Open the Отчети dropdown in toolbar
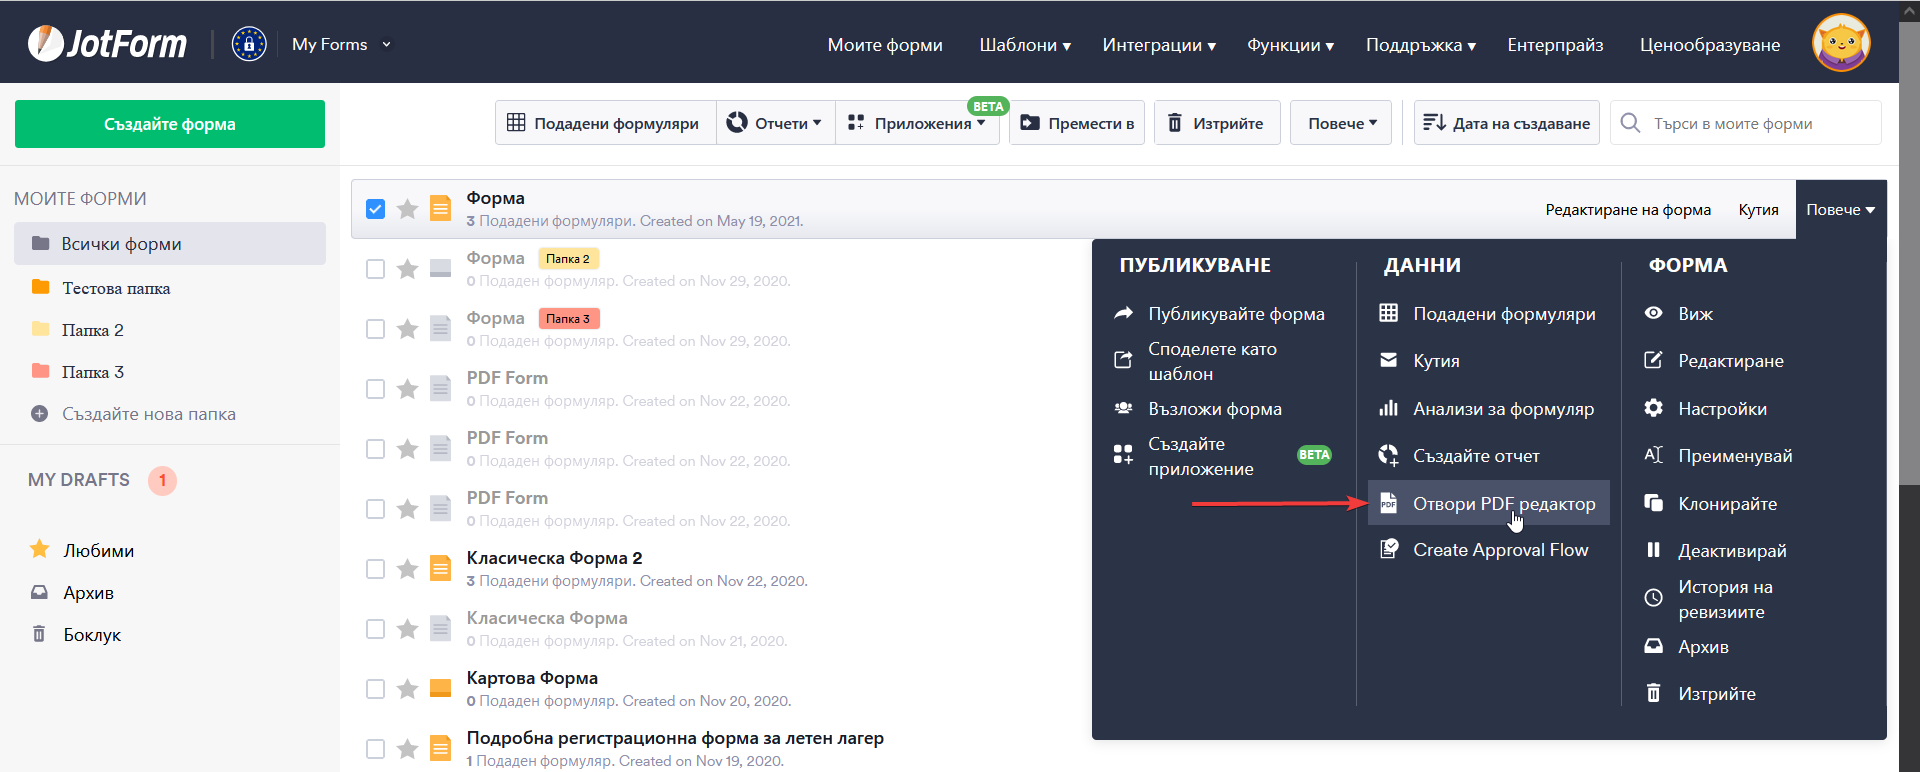Image resolution: width=1920 pixels, height=772 pixels. coord(775,123)
